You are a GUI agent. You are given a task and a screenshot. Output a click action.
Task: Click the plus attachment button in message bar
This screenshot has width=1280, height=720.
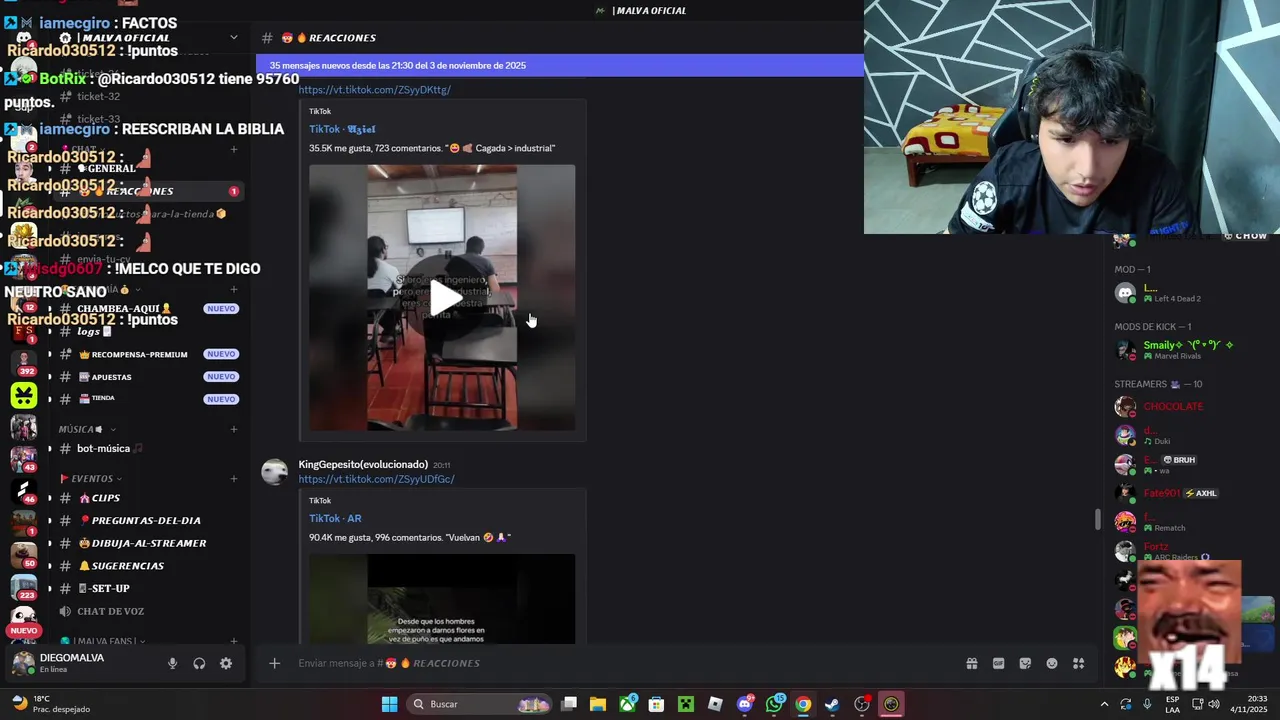click(x=274, y=663)
